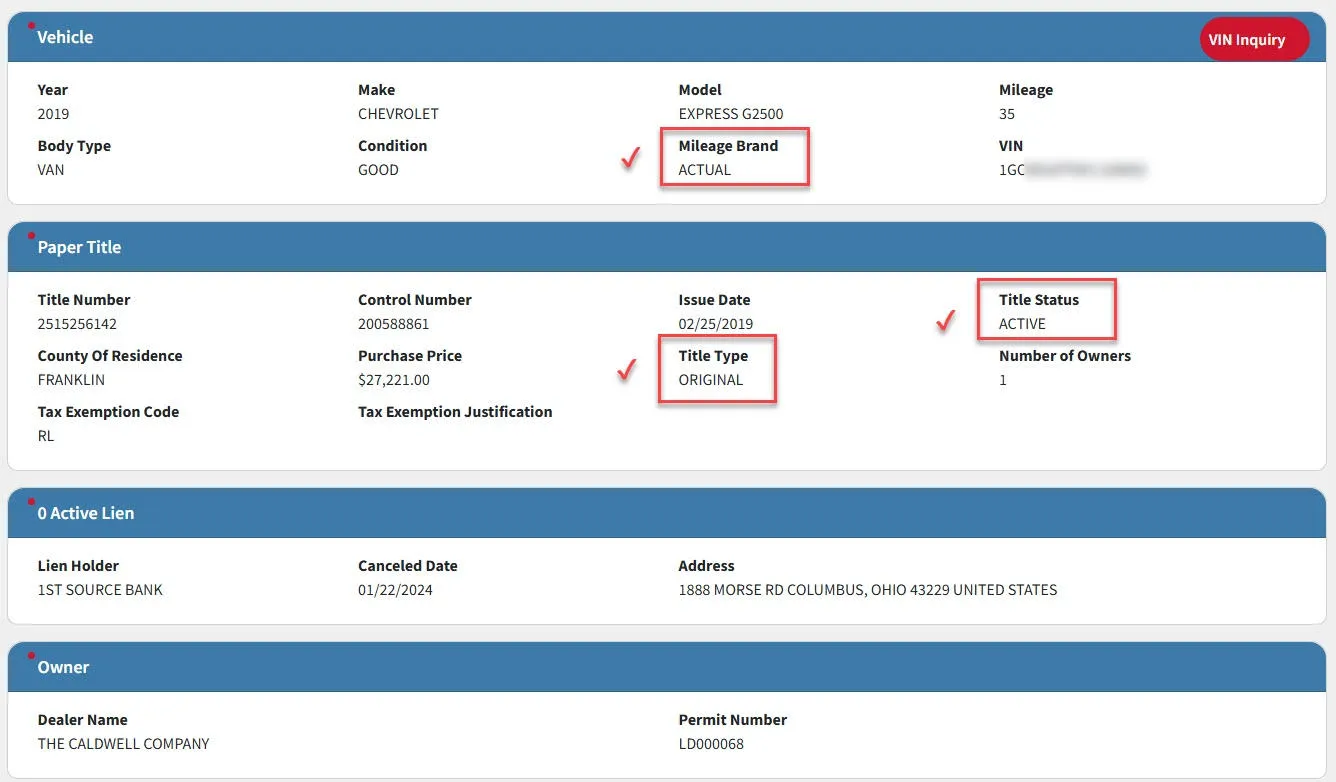
Task: Select the model value EXPRESS G2500
Action: click(x=731, y=114)
